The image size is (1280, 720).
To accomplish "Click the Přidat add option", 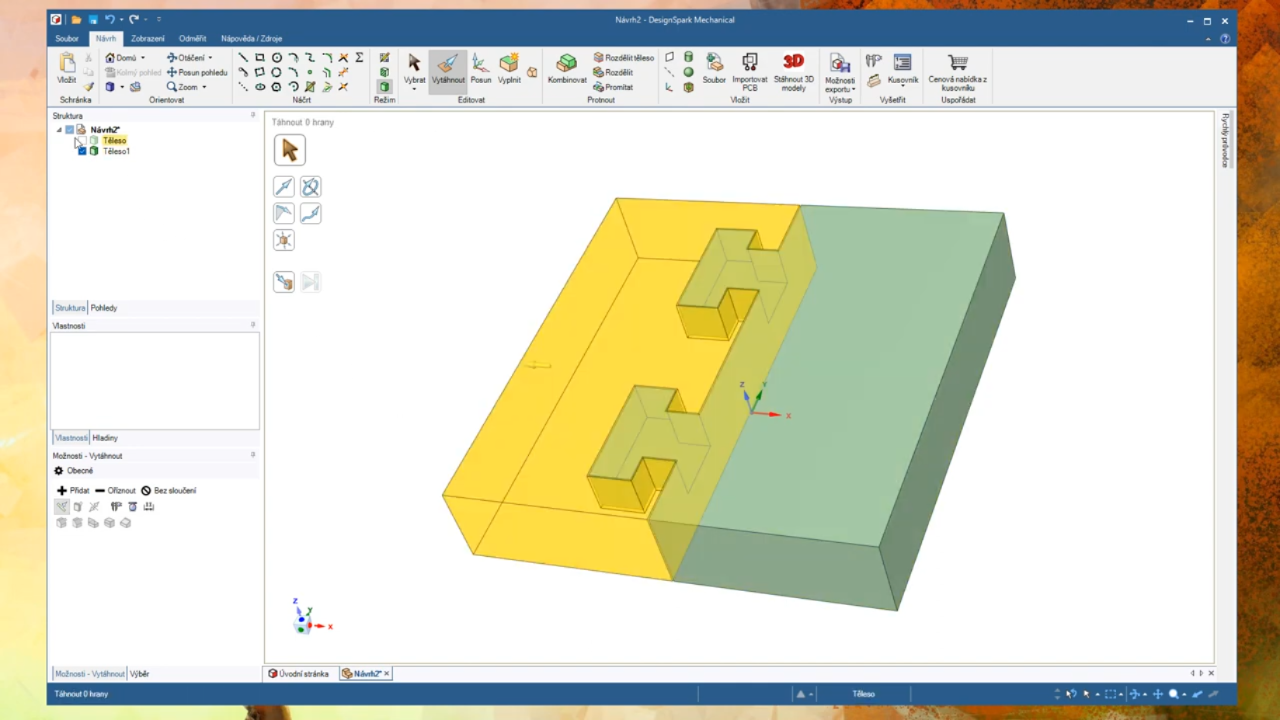I will [73, 491].
